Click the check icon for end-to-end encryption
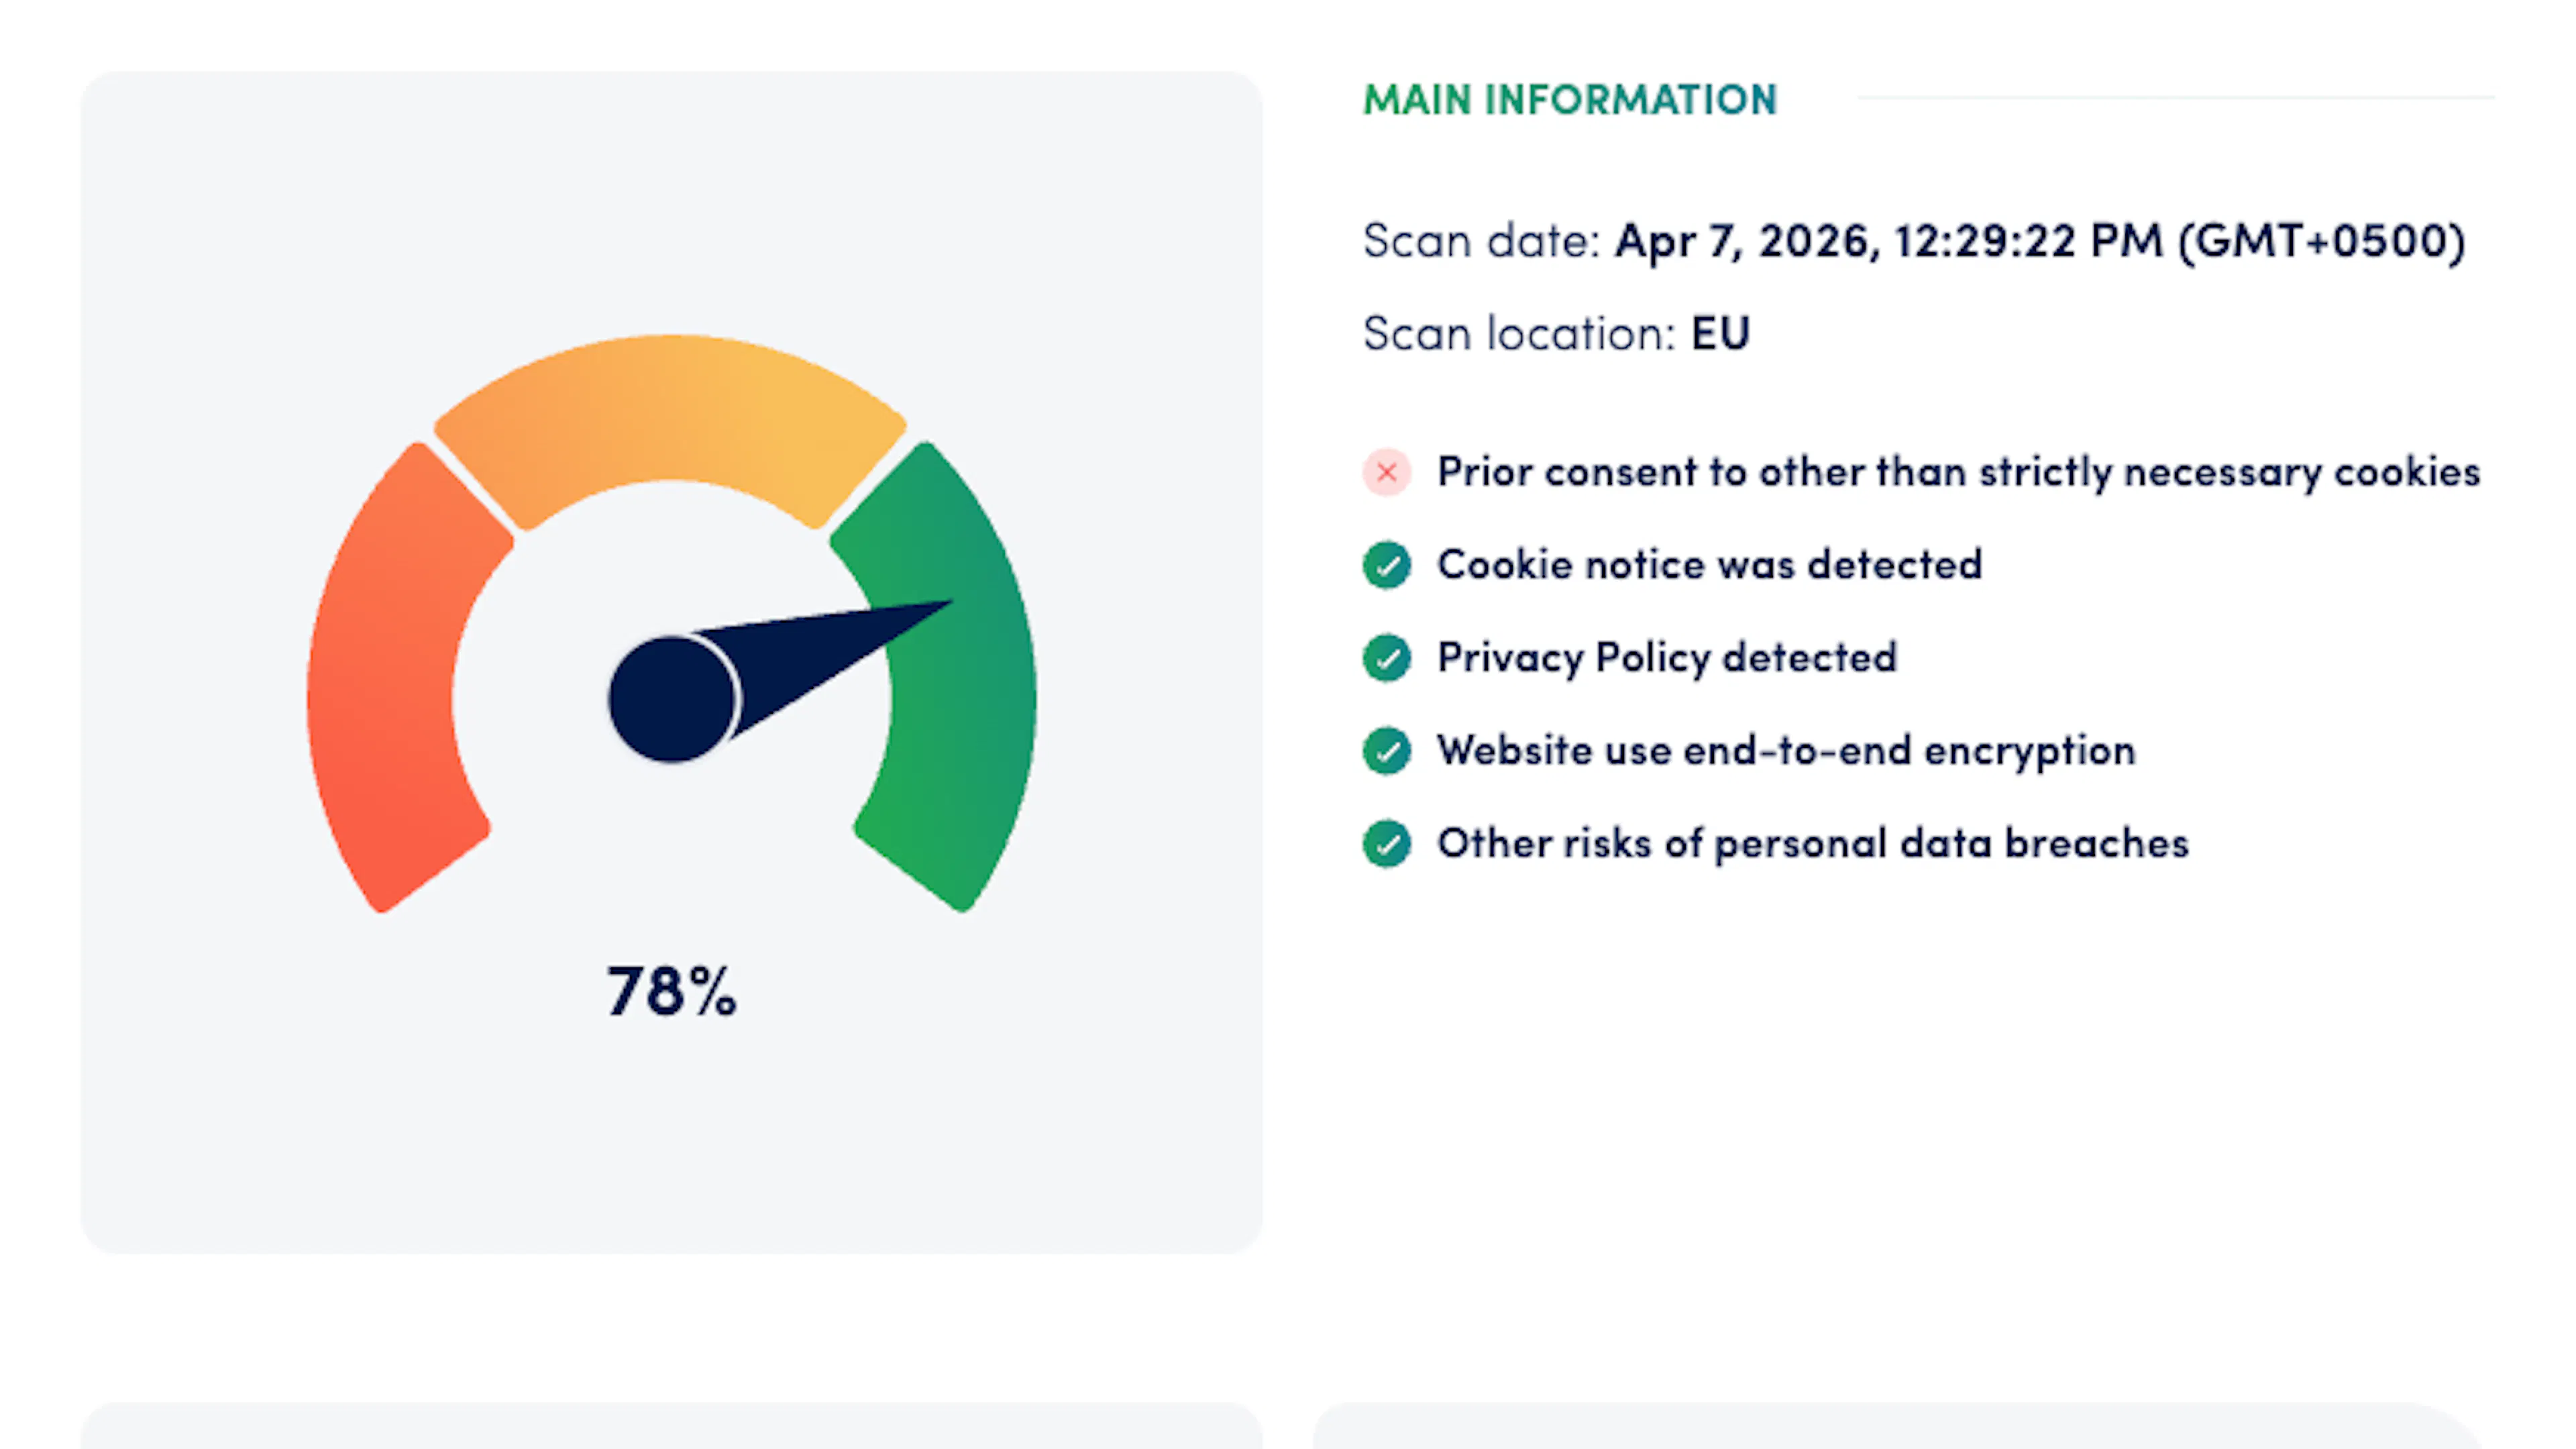 point(1386,751)
